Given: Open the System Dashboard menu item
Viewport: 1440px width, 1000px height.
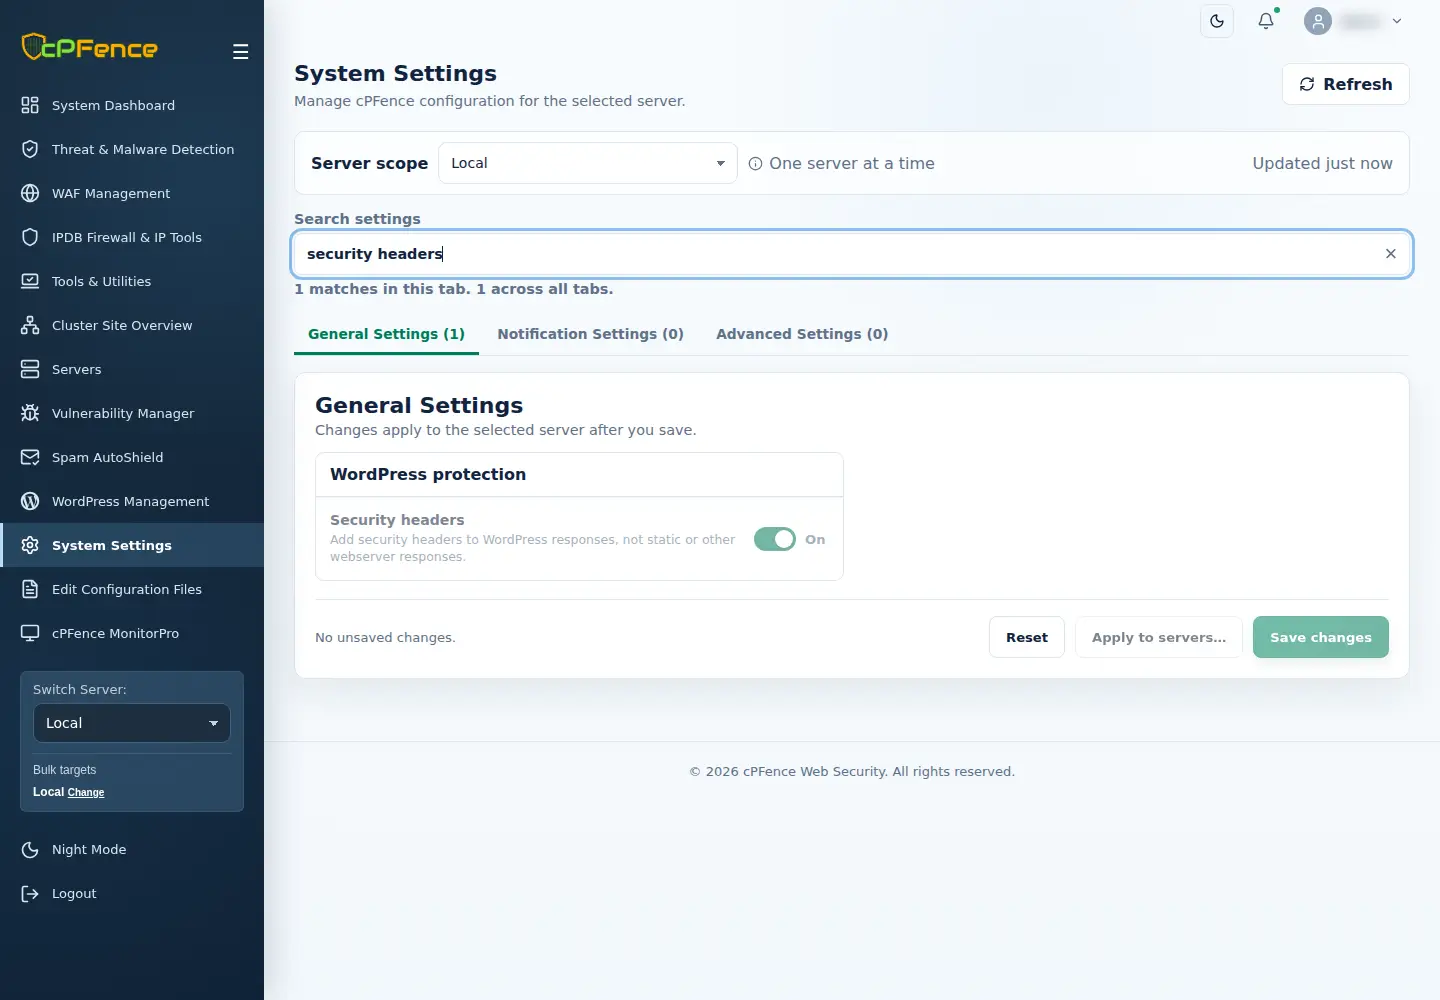Looking at the screenshot, I should [x=132, y=105].
